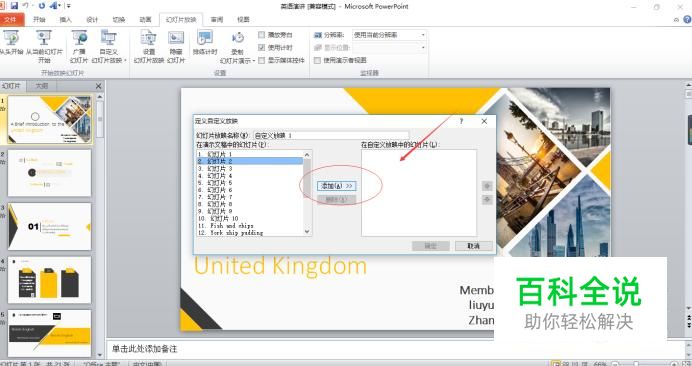Image resolution: width=692 pixels, height=366 pixels.
Task: Click the move-down arrow button in dialog
Action: click(487, 200)
